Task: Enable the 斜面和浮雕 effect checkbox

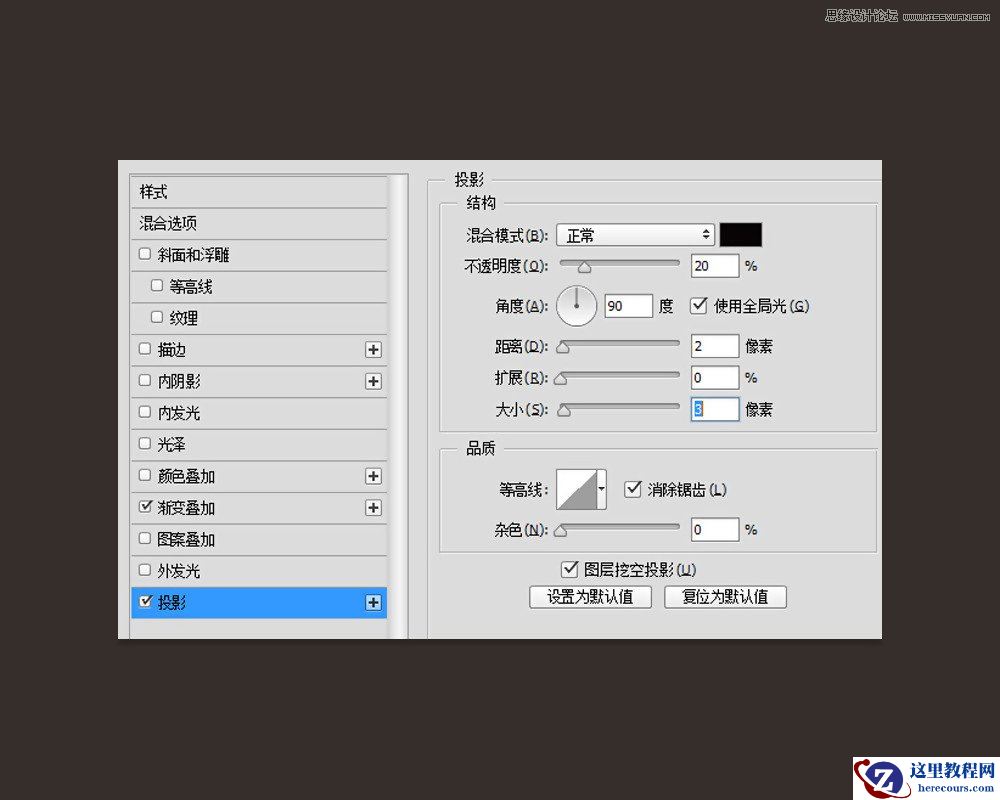Action: click(145, 254)
